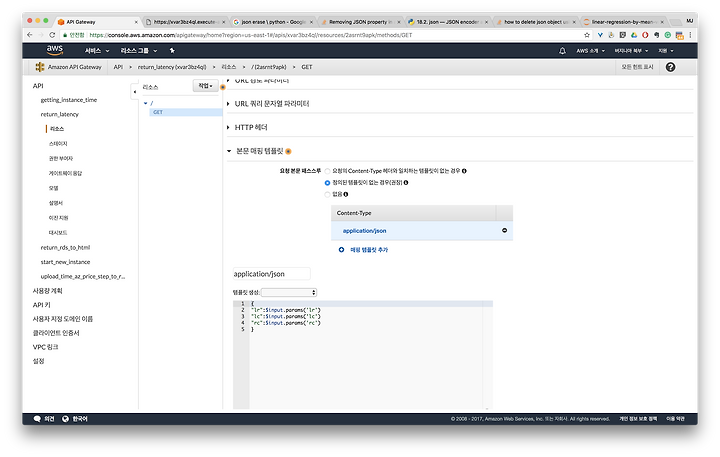Select passthrough when no Content-Type template matches
720x457 pixels.
pyautogui.click(x=327, y=171)
